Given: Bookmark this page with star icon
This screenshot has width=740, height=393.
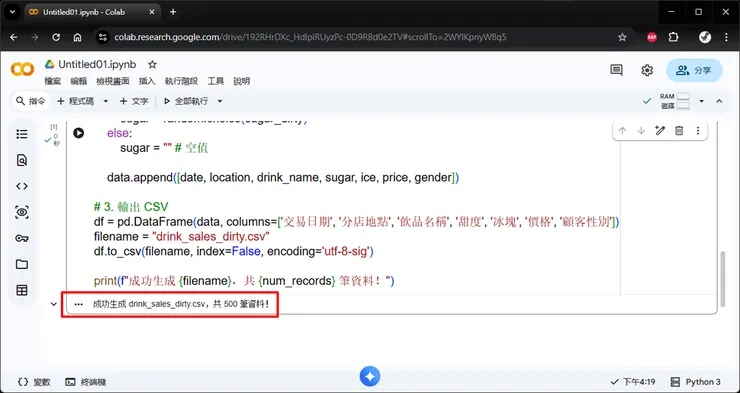Looking at the screenshot, I should click(x=622, y=37).
